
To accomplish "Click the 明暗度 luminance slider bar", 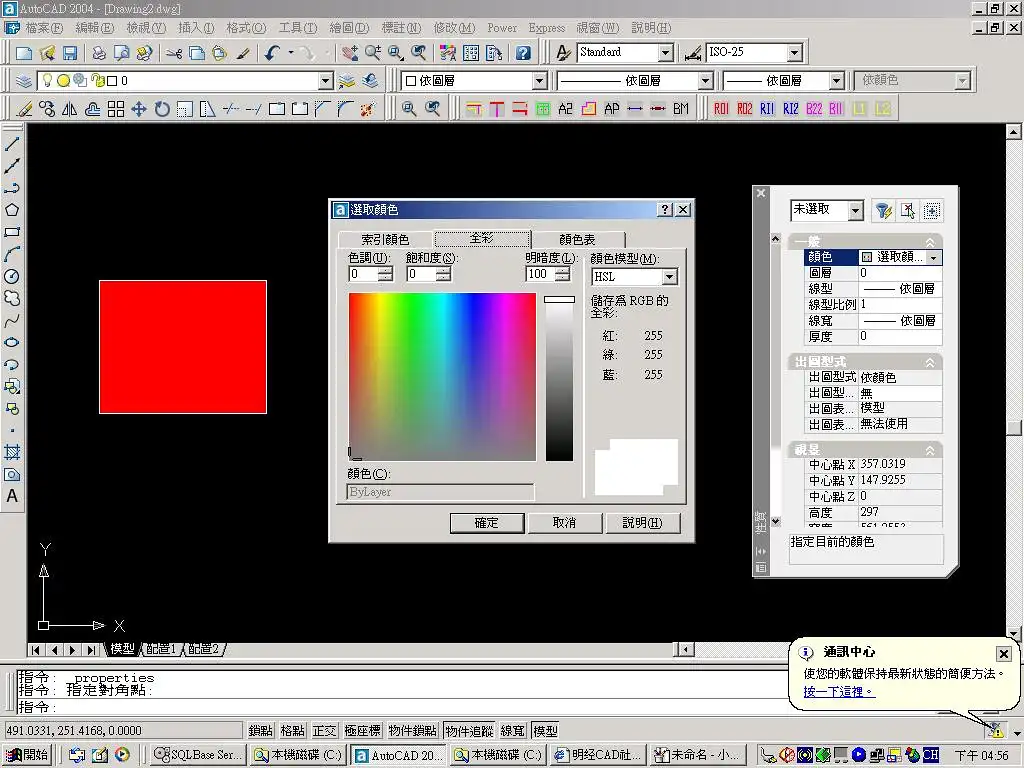I will [560, 378].
